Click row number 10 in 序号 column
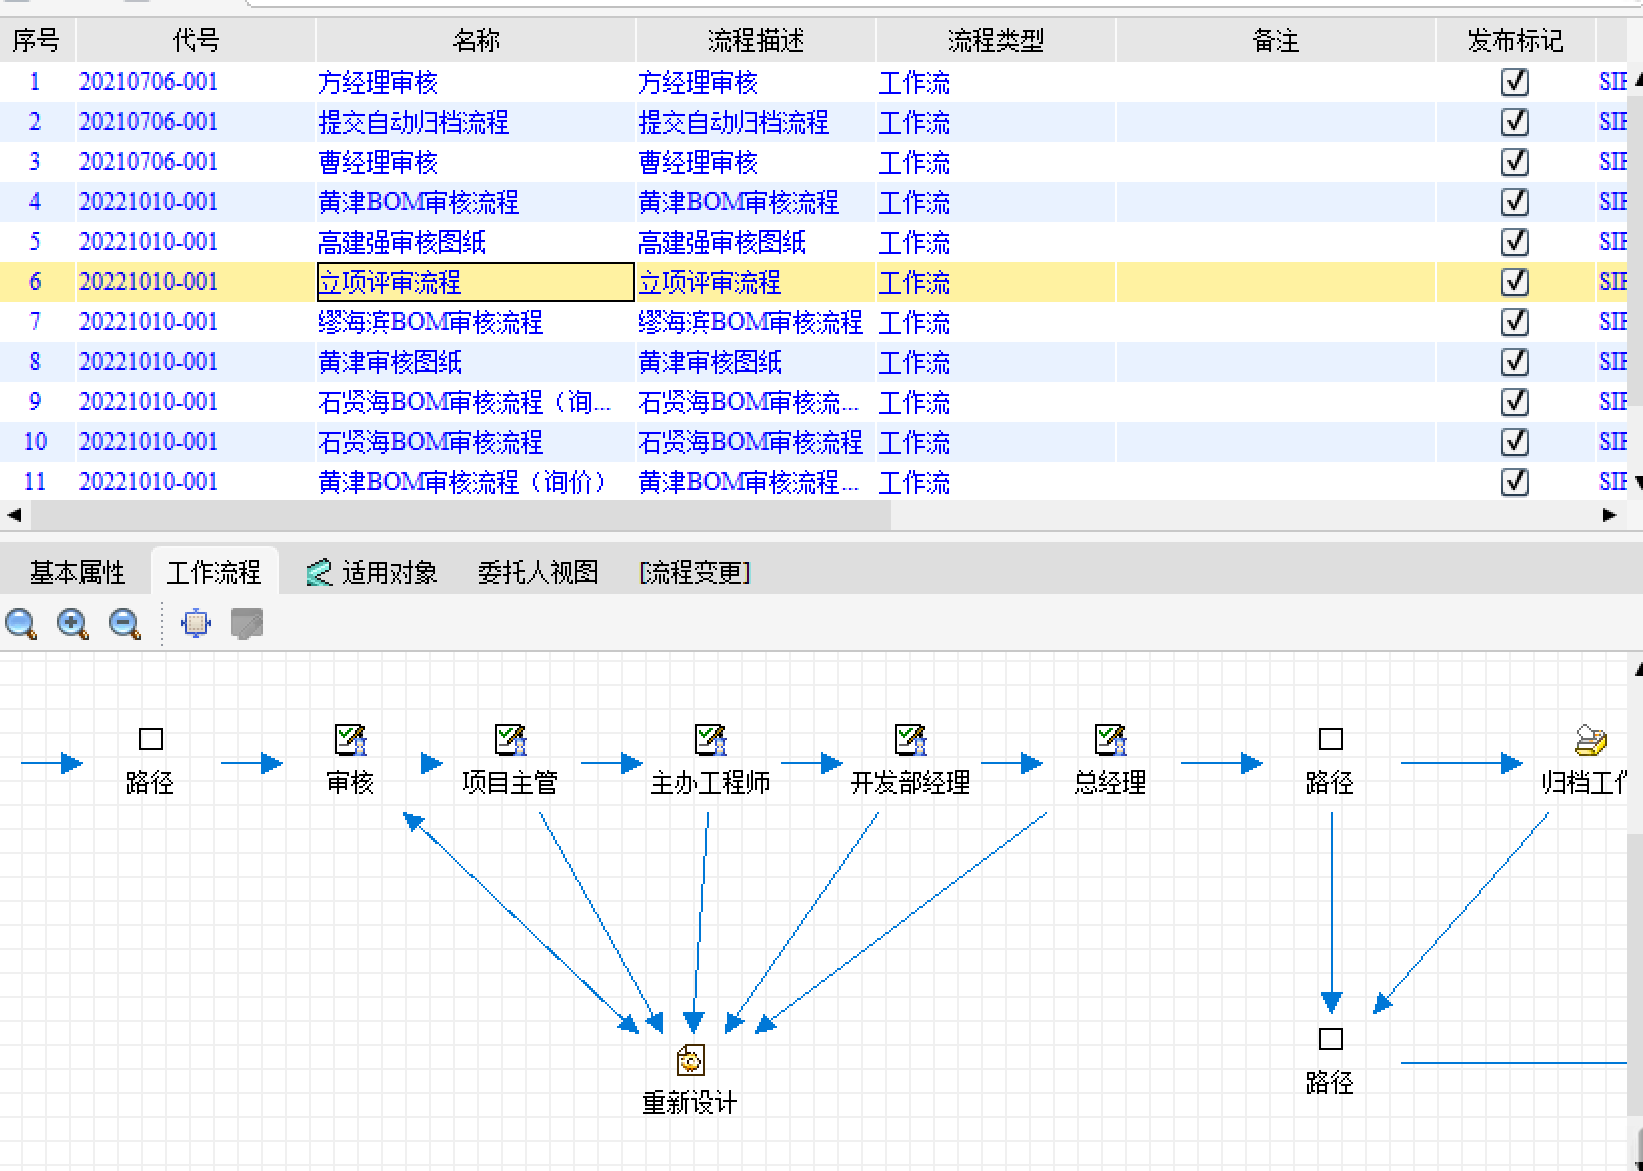Viewport: 1643px width, 1171px height. (x=35, y=442)
